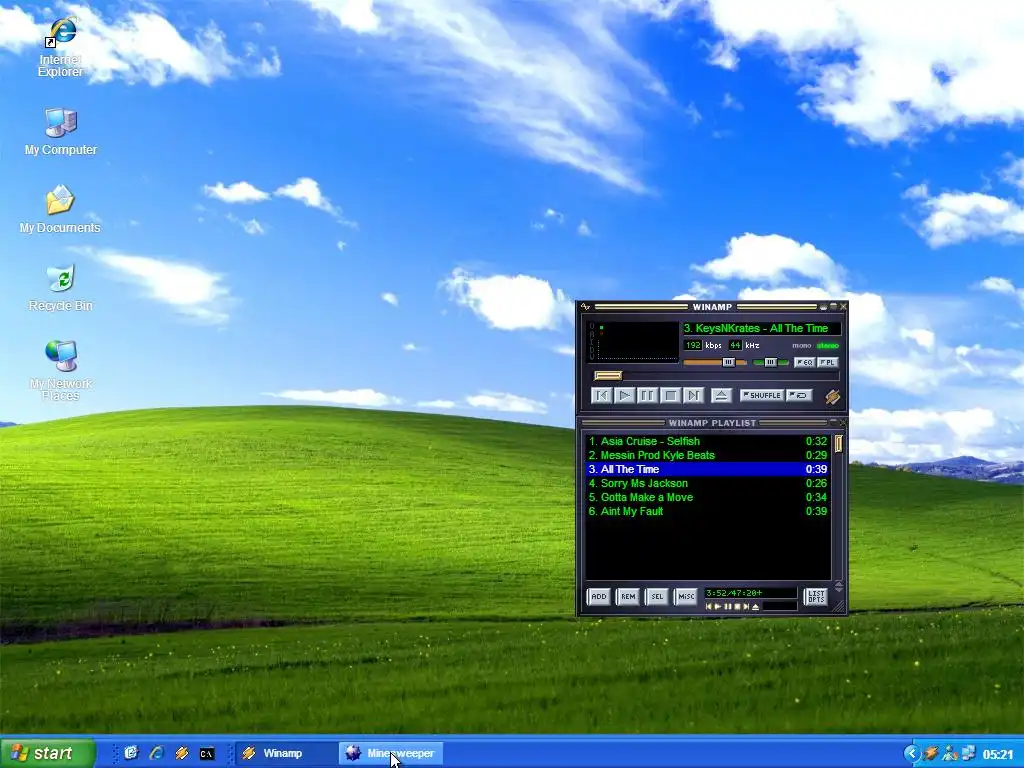Pause the current Winamp song
Viewport: 1024px width, 768px height.
[647, 395]
